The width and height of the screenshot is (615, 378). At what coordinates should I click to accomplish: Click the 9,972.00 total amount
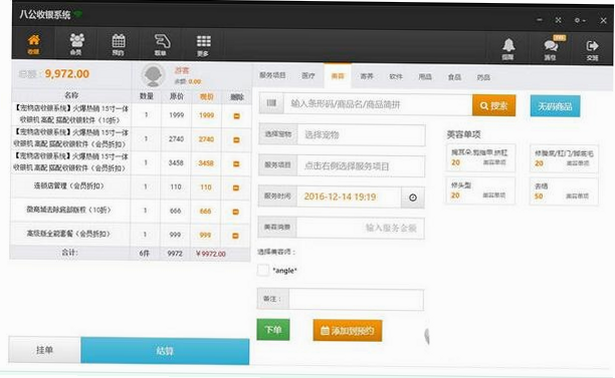(67, 74)
